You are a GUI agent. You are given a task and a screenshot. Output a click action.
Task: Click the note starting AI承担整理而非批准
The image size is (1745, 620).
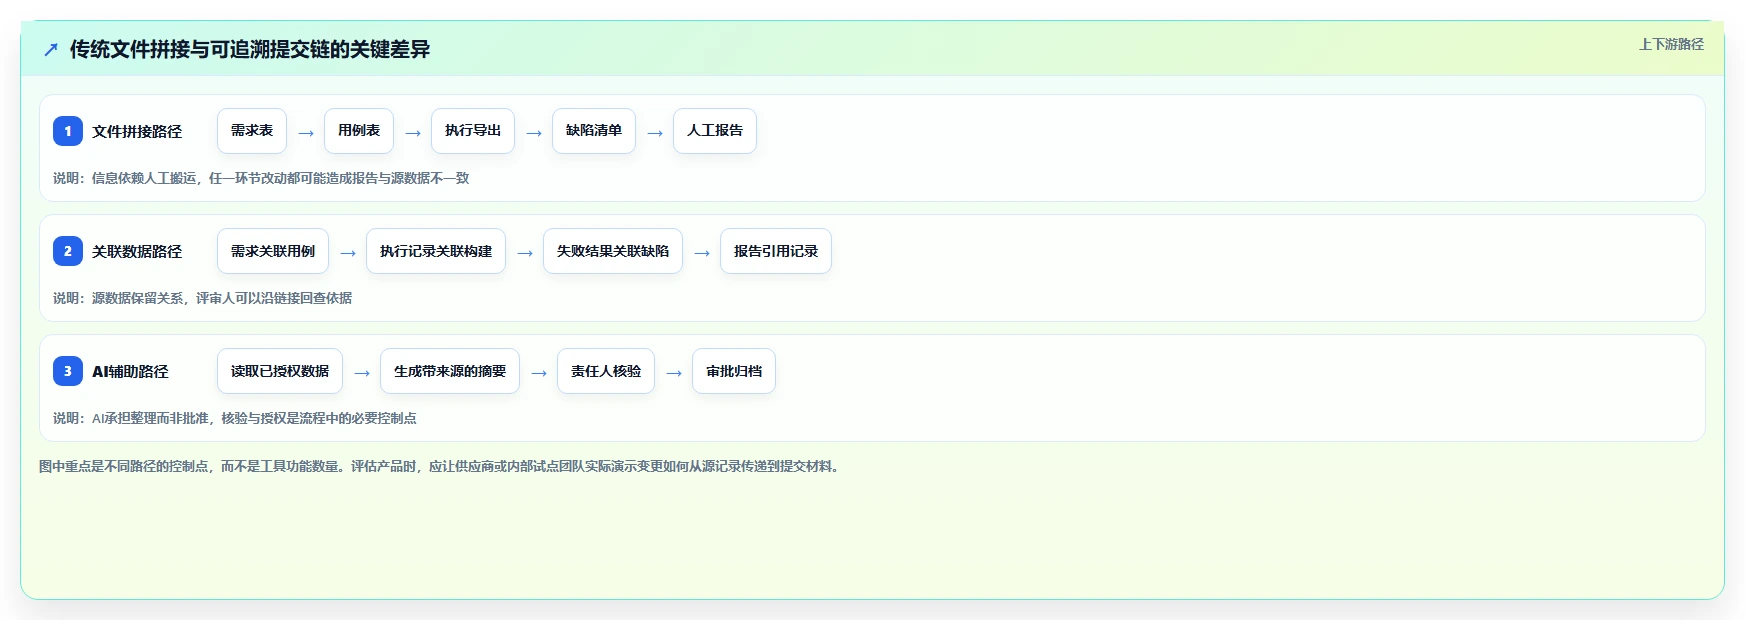click(235, 418)
